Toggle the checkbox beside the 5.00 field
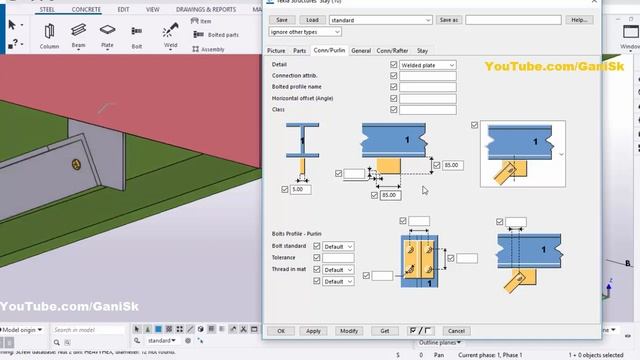Image resolution: width=640 pixels, height=360 pixels. click(x=284, y=189)
